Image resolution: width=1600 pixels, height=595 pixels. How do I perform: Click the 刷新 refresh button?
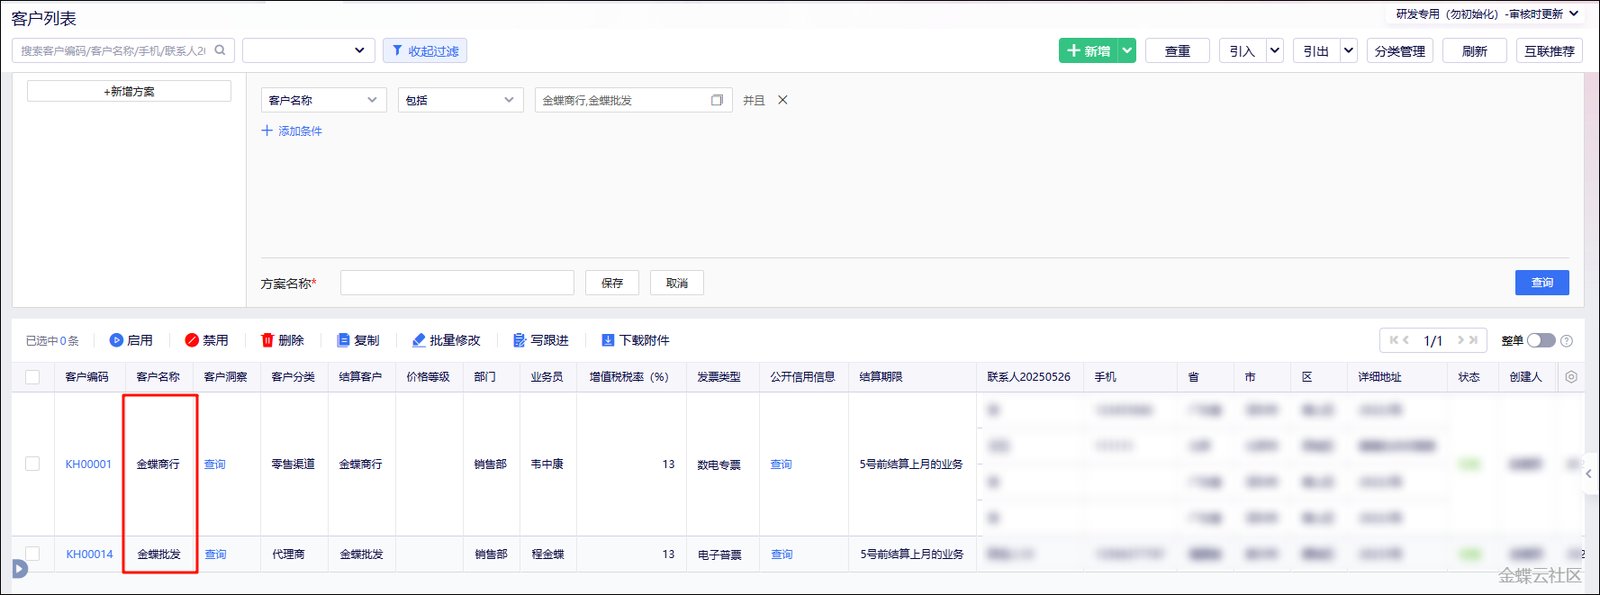pos(1474,51)
